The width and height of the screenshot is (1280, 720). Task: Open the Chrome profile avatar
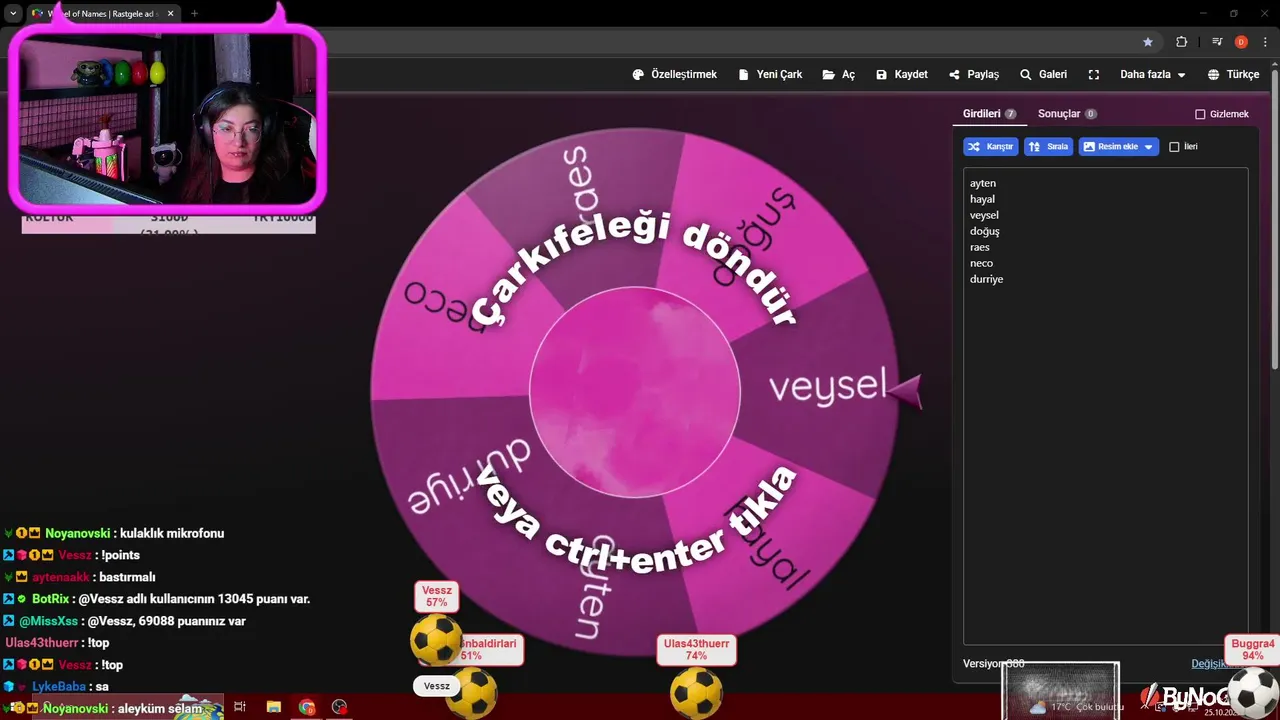pos(1241,42)
